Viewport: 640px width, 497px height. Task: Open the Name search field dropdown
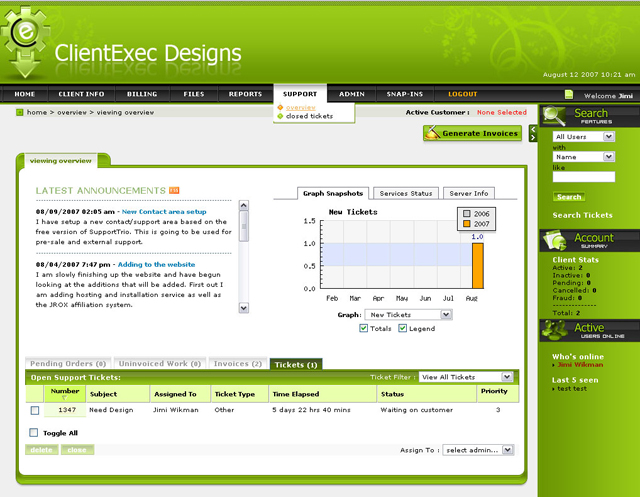[x=584, y=157]
